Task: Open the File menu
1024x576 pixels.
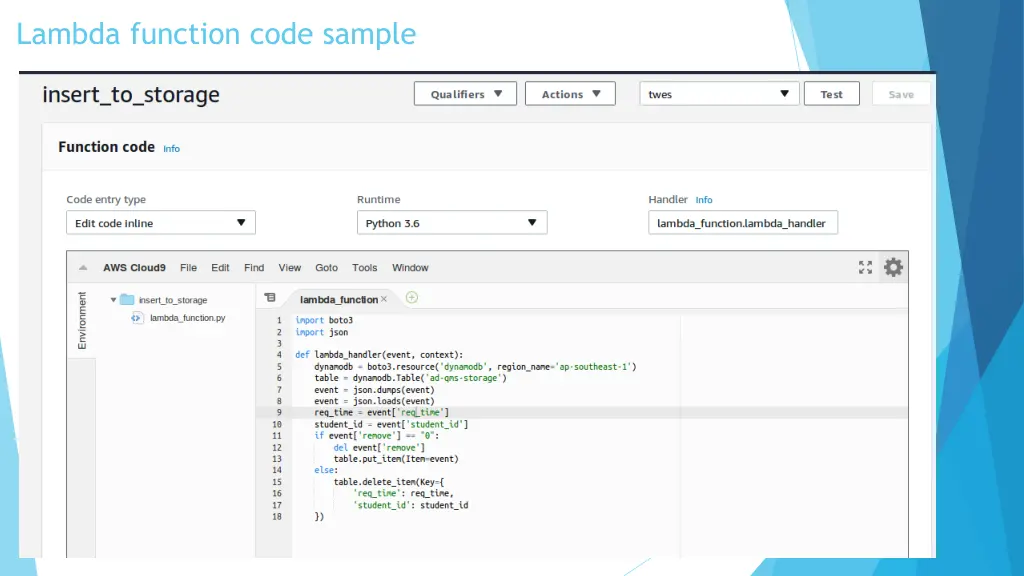Action: 188,268
